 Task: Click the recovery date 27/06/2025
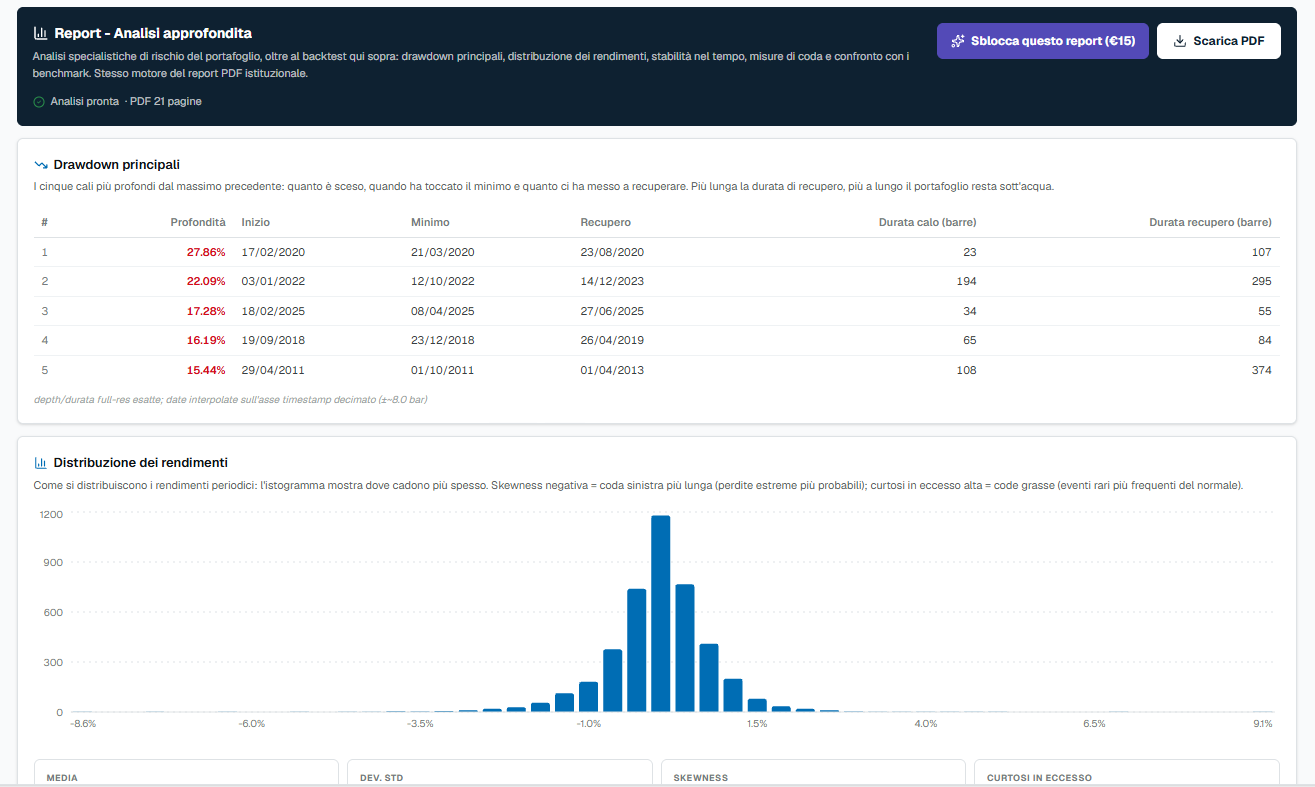(x=612, y=311)
